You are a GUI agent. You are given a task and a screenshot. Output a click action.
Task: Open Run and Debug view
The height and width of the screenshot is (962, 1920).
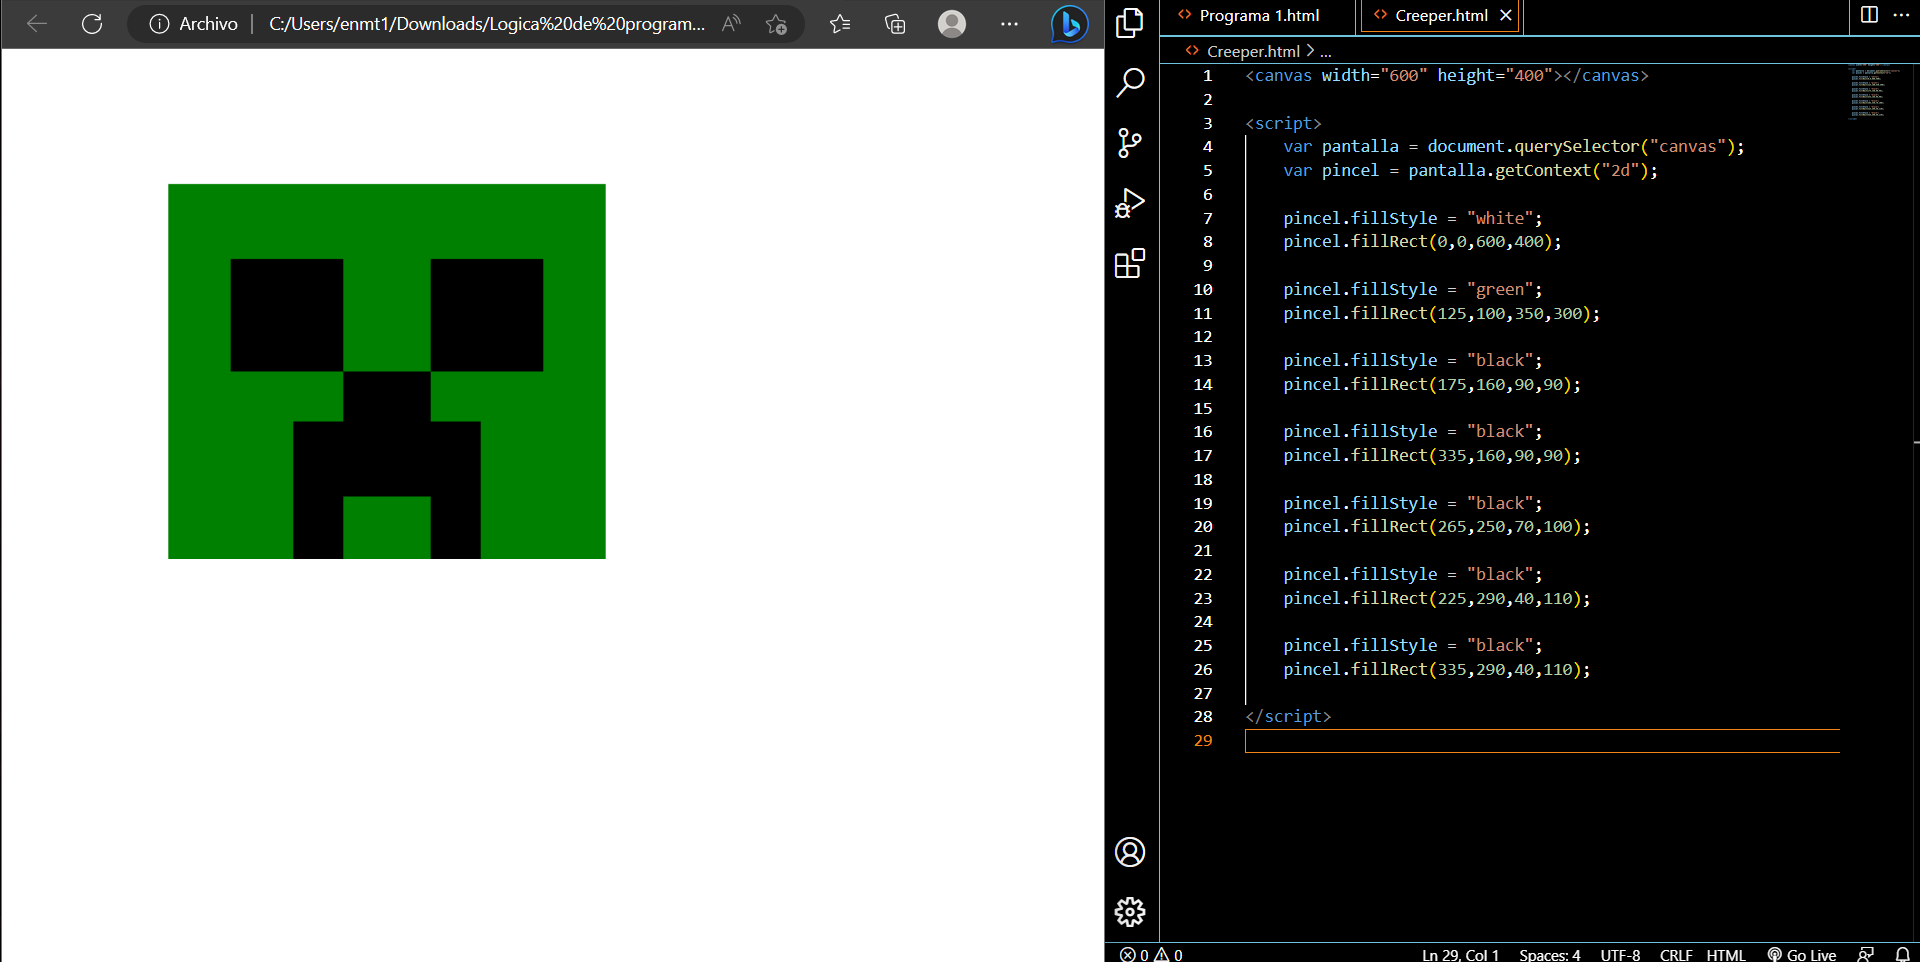pos(1130,204)
